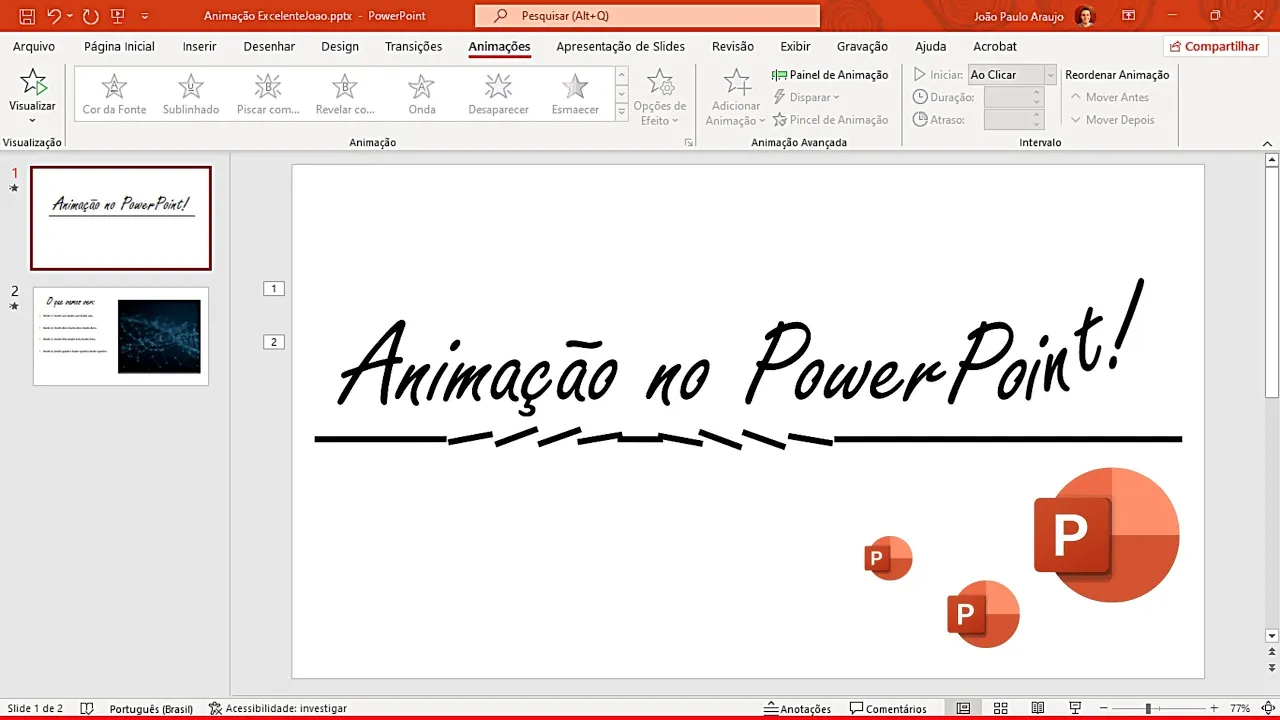Start slideshow from beginning via quick access icon

tap(118, 16)
